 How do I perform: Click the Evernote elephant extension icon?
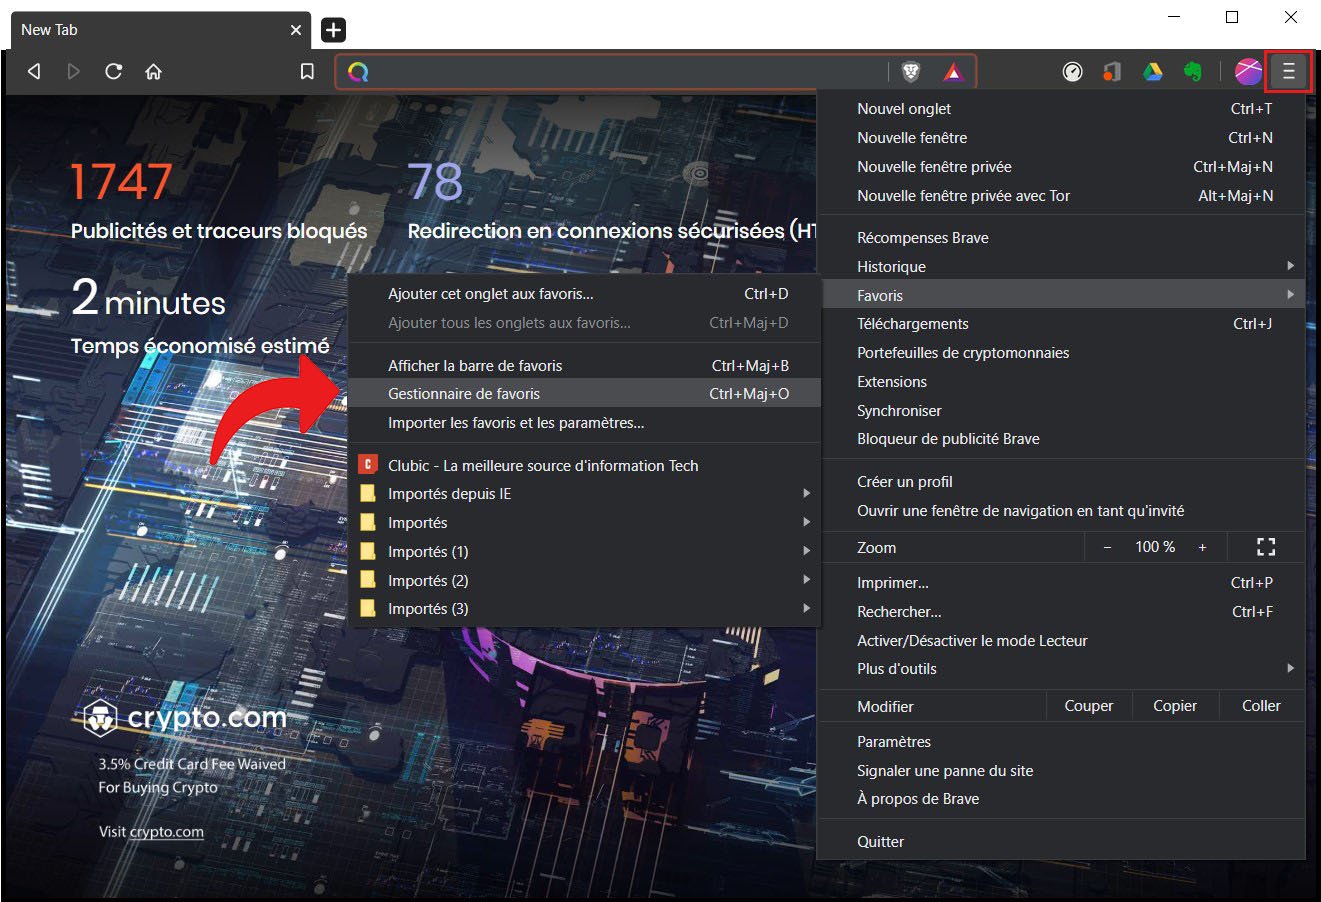[x=1192, y=72]
